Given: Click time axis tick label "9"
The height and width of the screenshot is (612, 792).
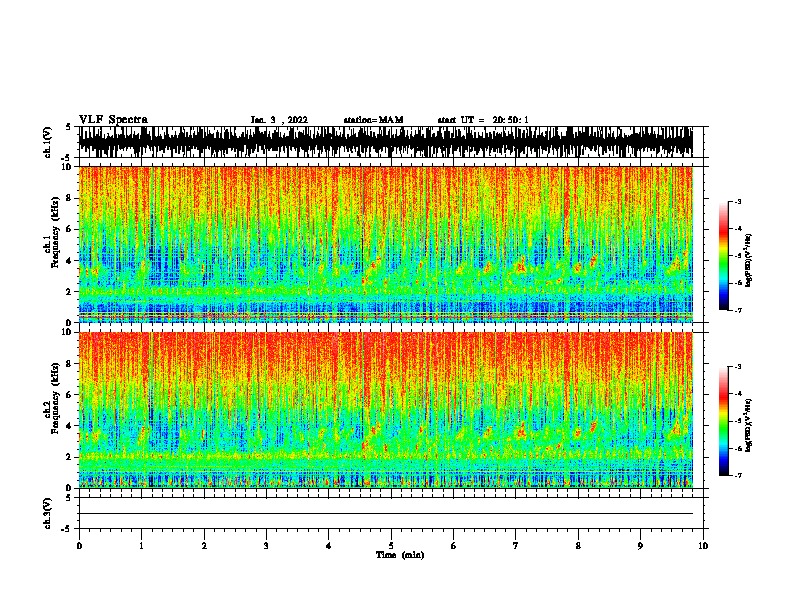Looking at the screenshot, I should [x=640, y=546].
